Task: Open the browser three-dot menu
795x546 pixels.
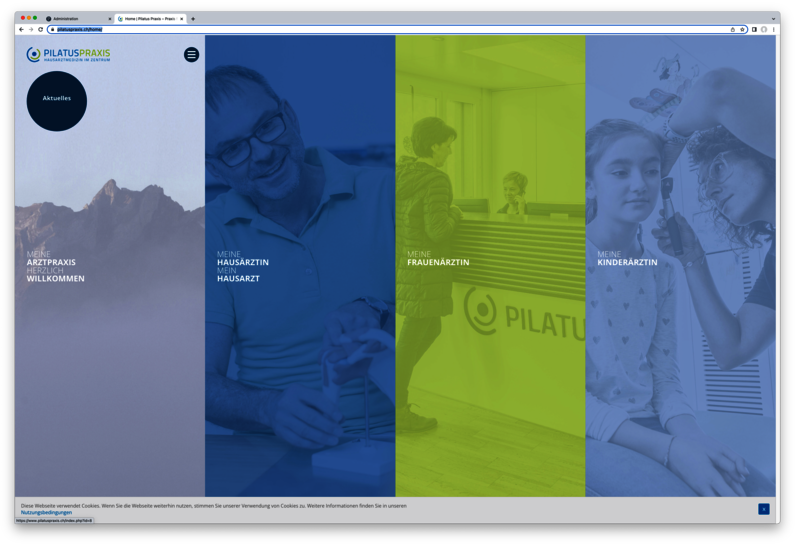Action: [x=773, y=30]
